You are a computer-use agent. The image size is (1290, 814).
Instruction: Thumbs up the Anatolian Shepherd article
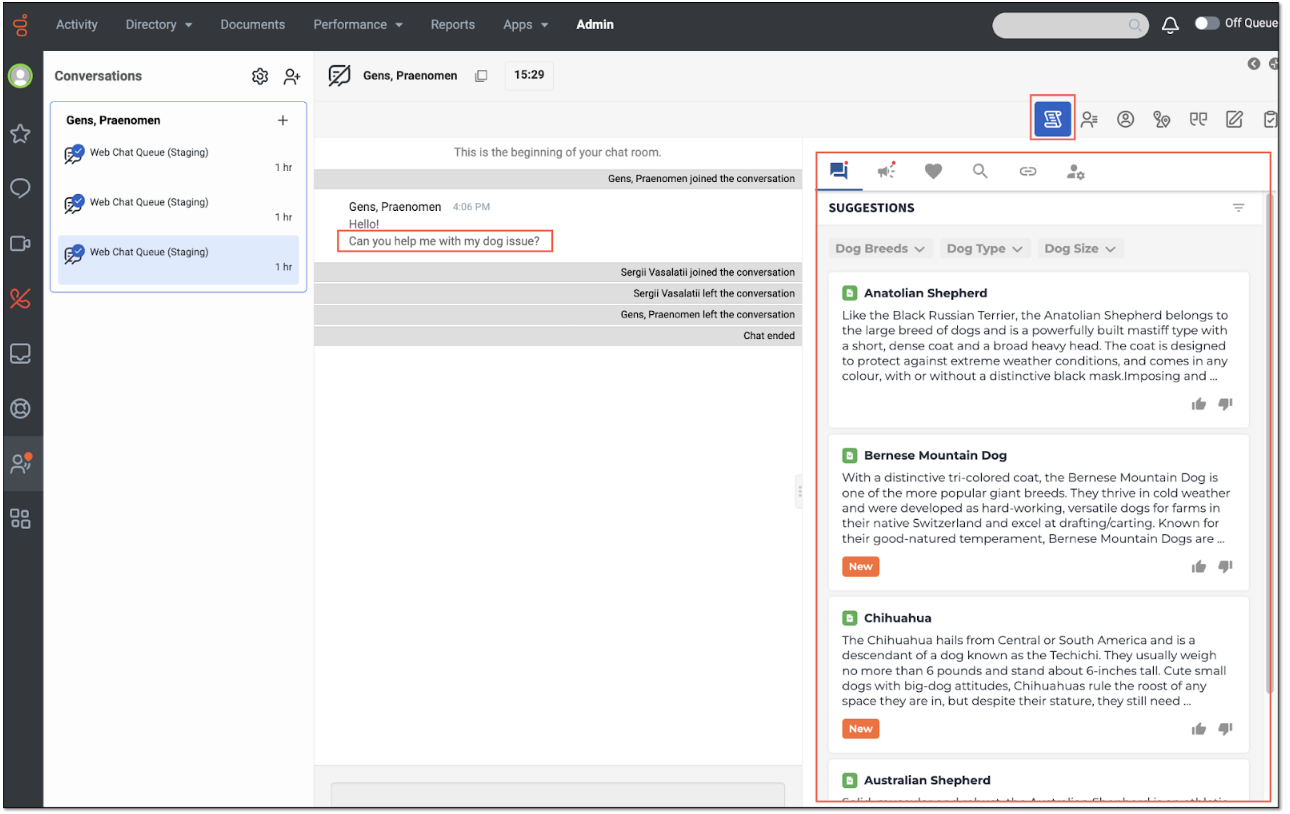[1199, 404]
